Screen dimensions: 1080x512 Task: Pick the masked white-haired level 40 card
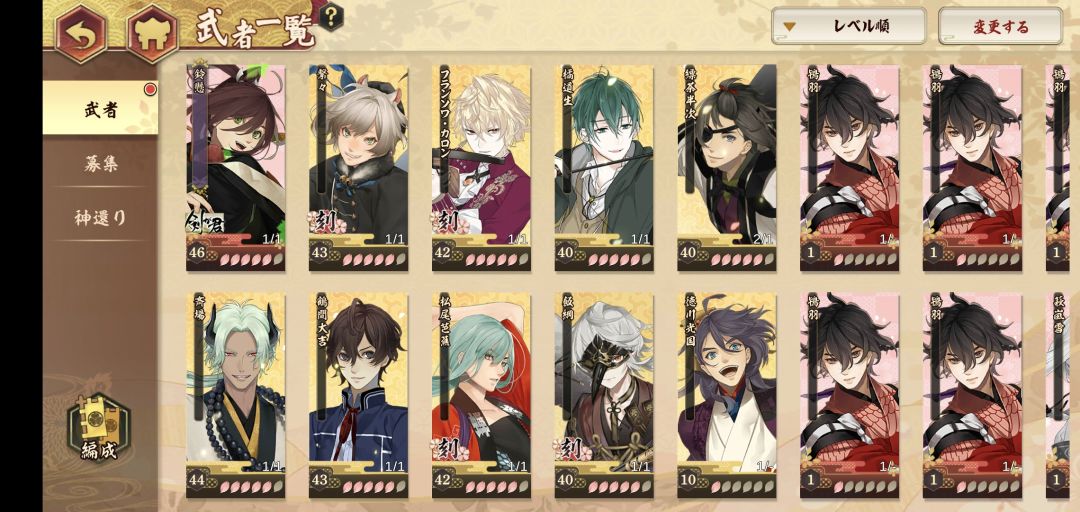pos(604,395)
